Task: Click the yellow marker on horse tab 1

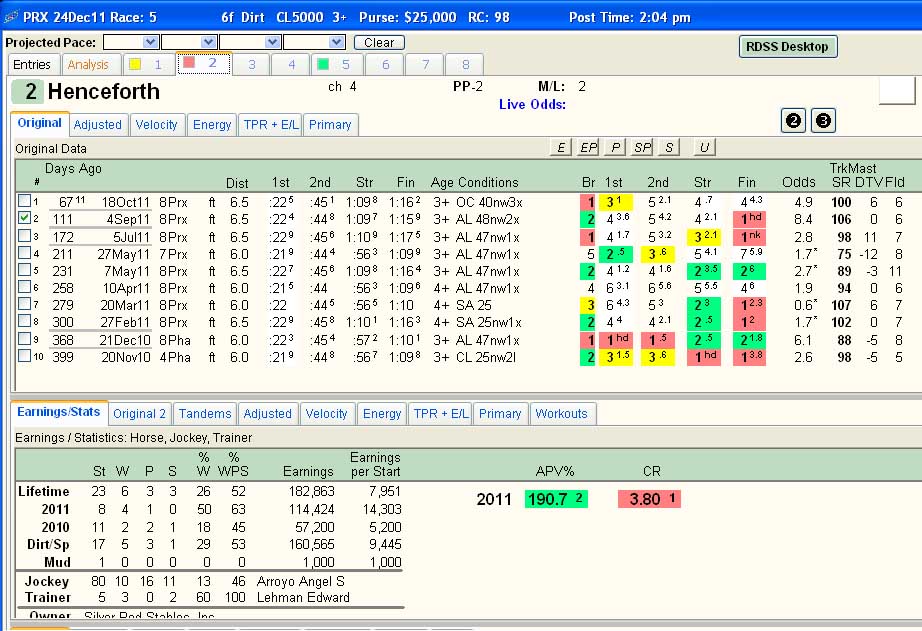Action: [135, 64]
